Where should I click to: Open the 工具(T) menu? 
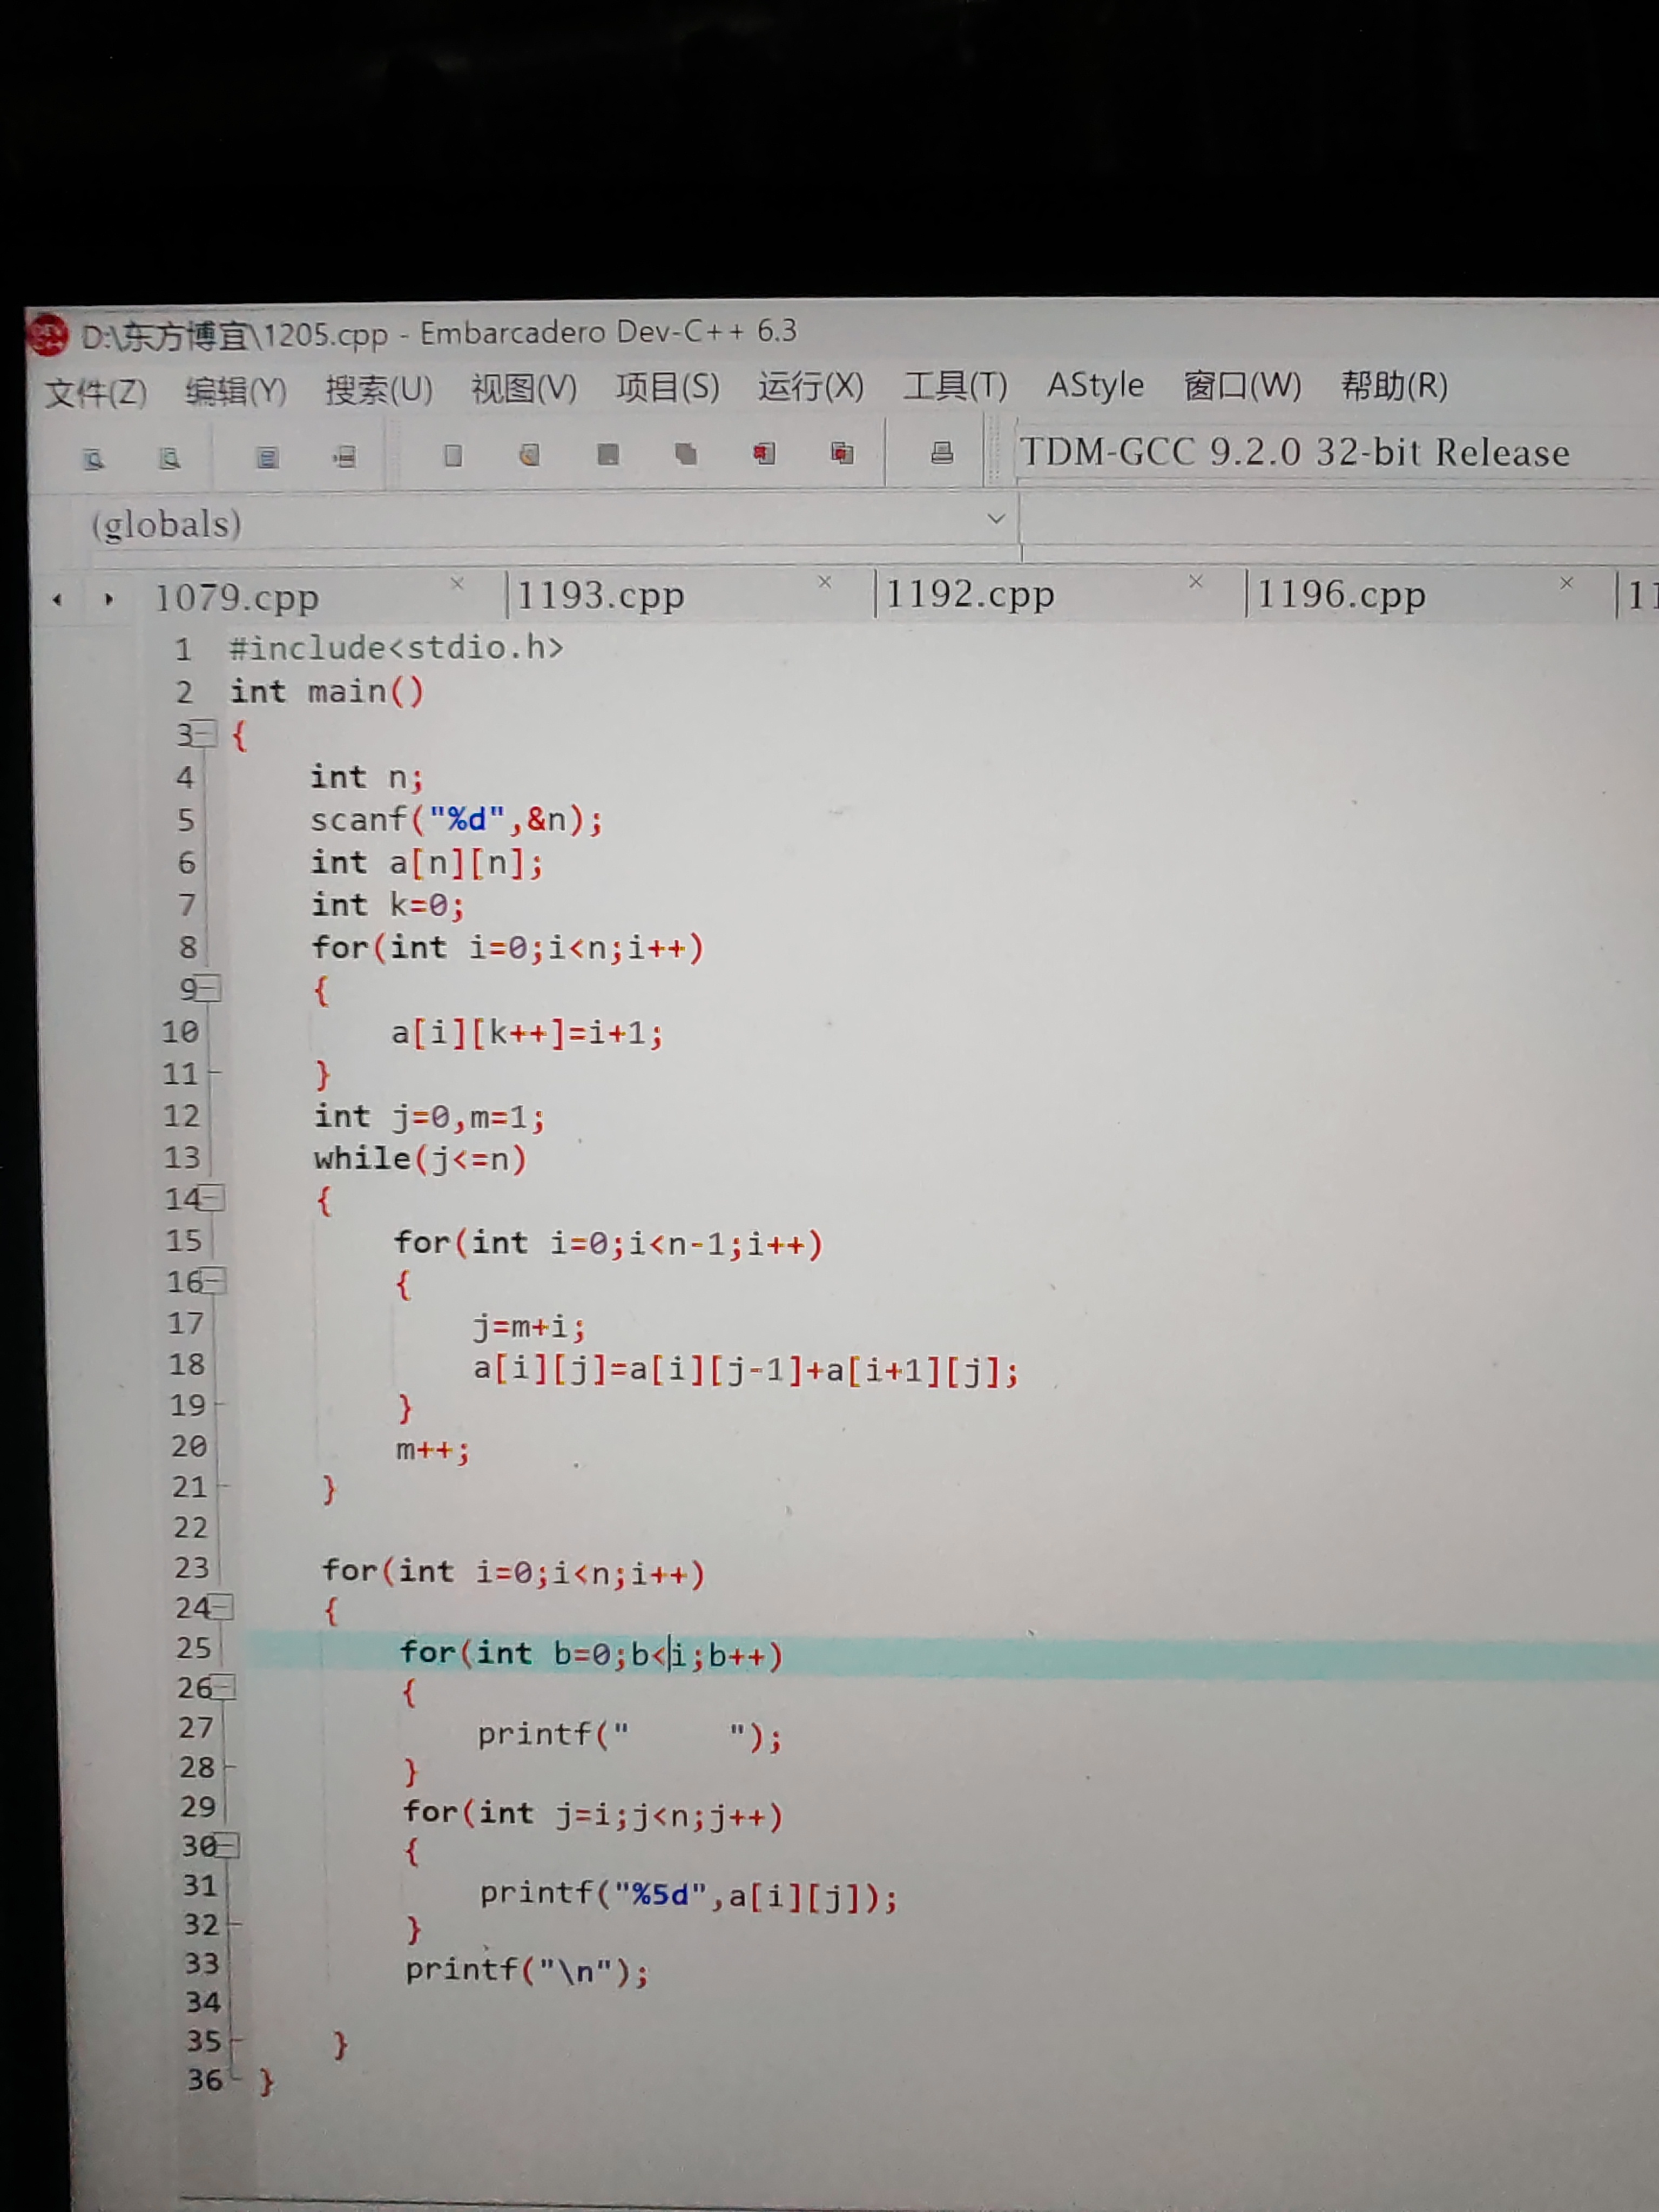(956, 385)
